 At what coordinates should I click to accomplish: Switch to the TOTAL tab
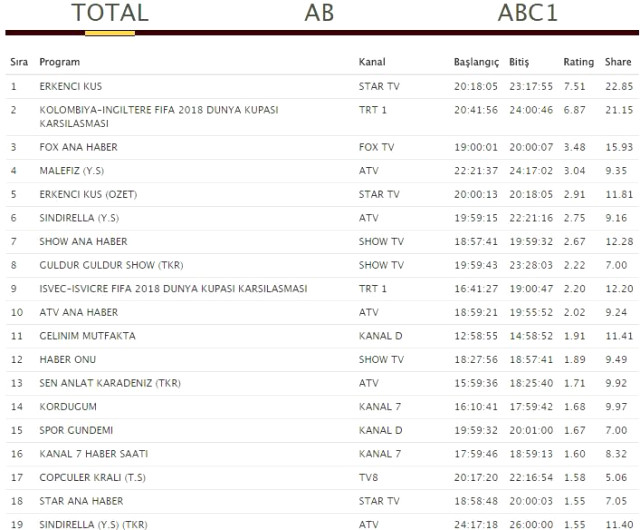pyautogui.click(x=110, y=13)
